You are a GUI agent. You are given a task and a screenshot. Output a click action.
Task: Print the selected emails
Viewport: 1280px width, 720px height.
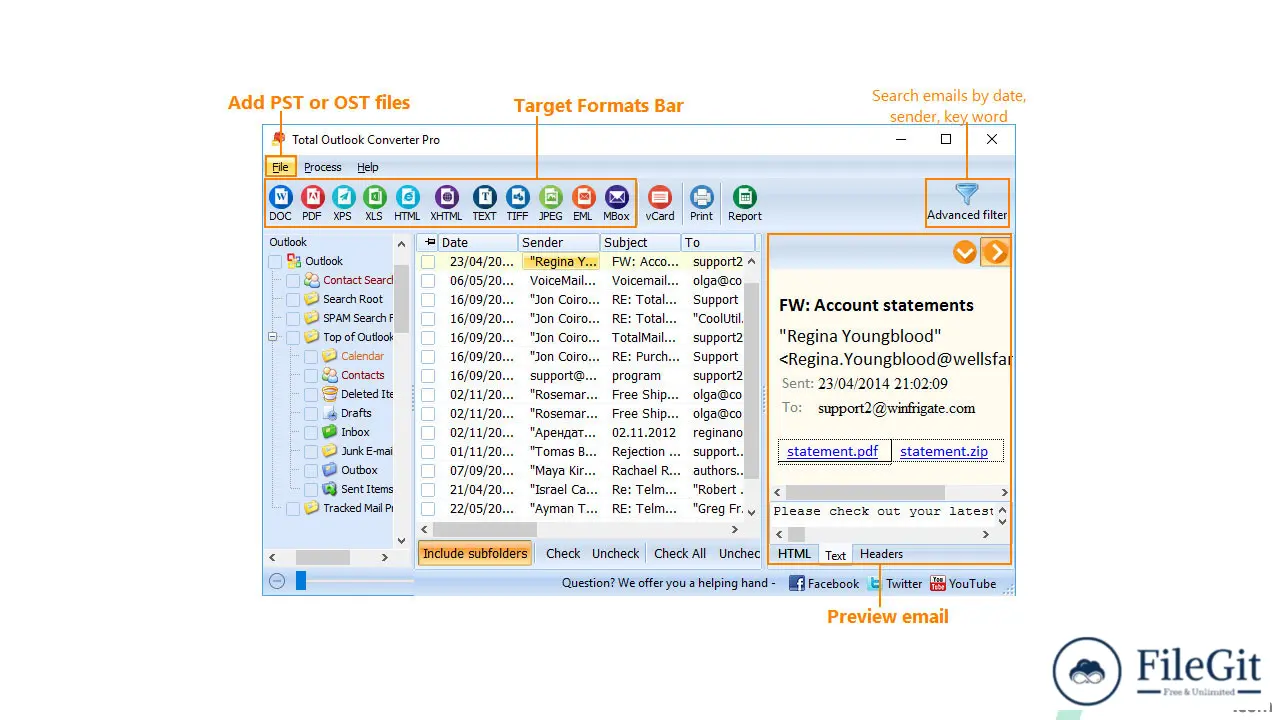point(702,203)
